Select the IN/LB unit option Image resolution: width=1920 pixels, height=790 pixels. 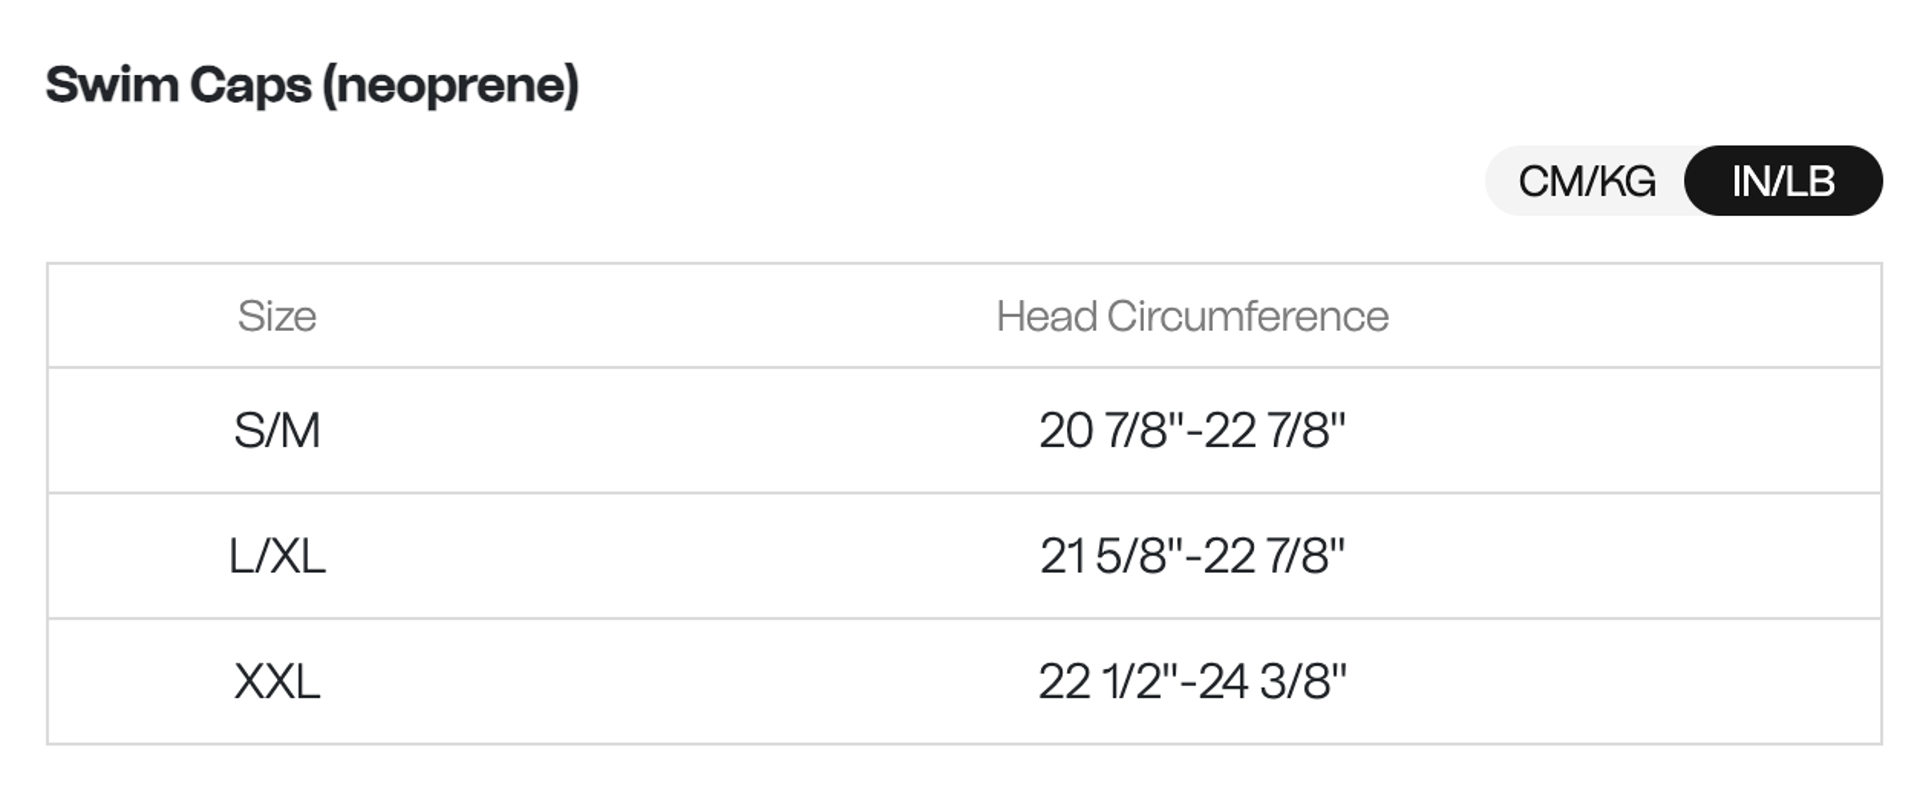click(1783, 181)
